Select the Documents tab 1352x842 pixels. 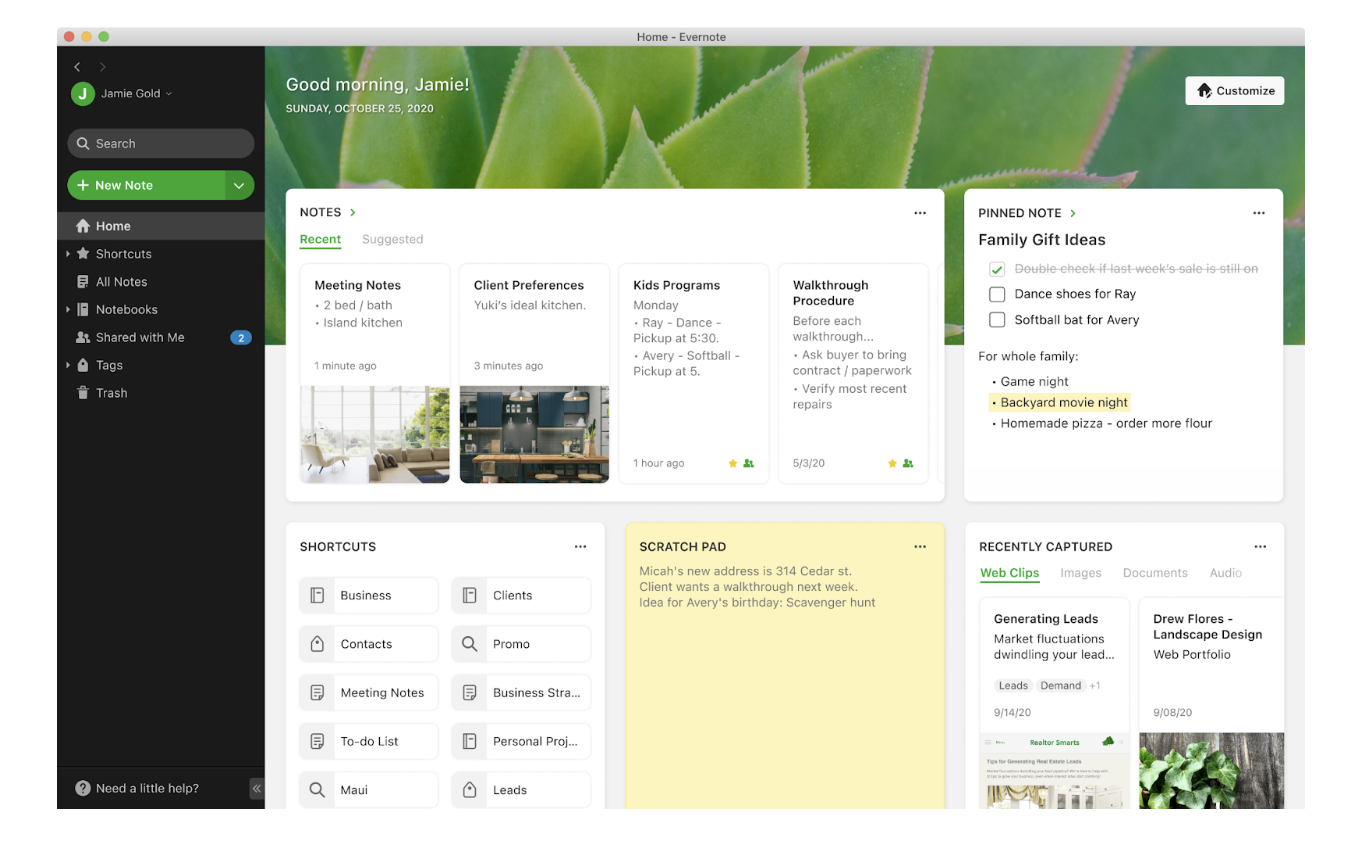(x=1155, y=573)
